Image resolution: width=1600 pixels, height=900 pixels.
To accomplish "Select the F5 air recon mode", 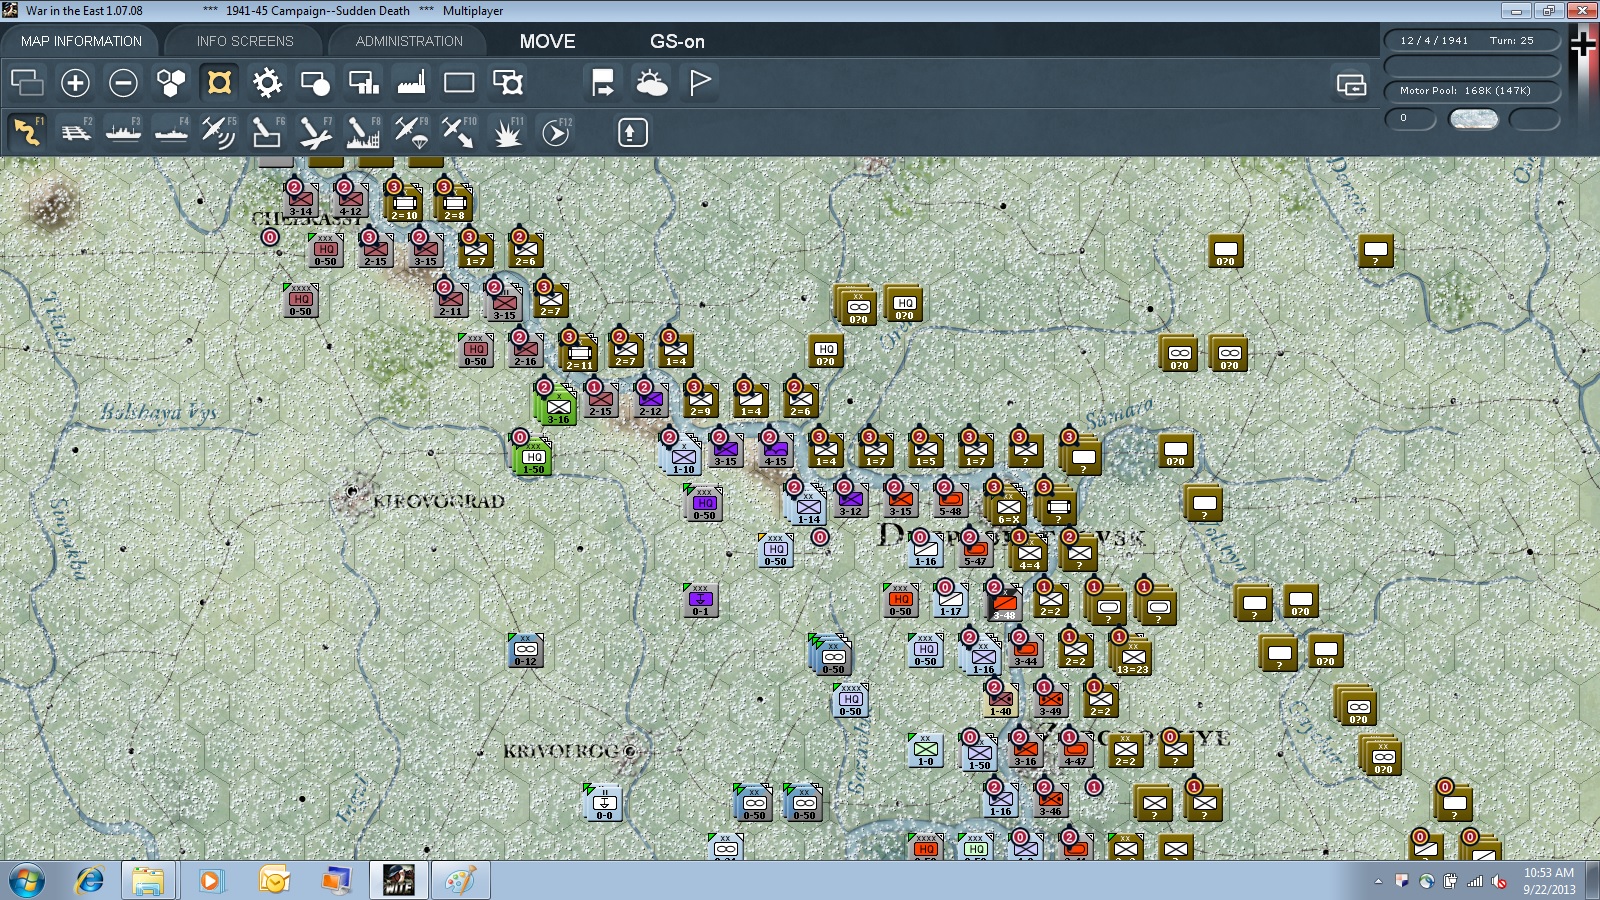I will point(218,132).
